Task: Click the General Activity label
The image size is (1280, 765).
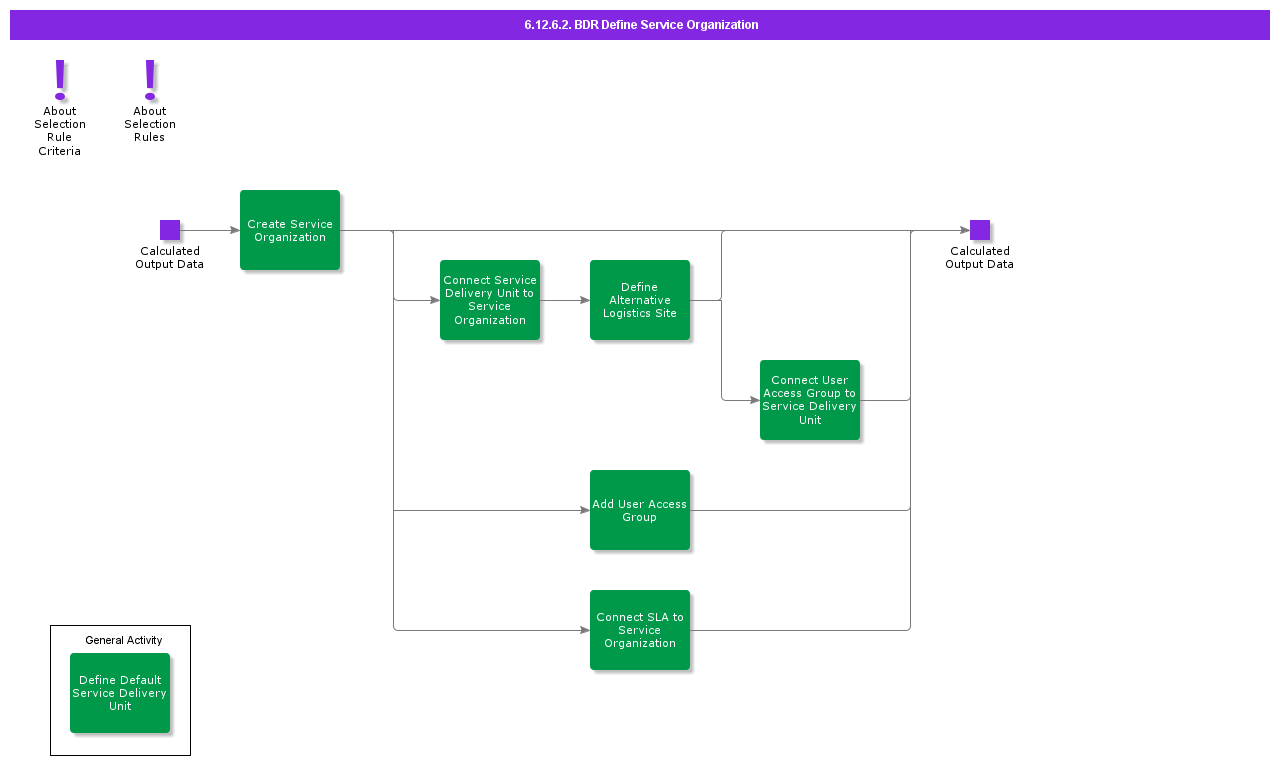Action: point(124,640)
